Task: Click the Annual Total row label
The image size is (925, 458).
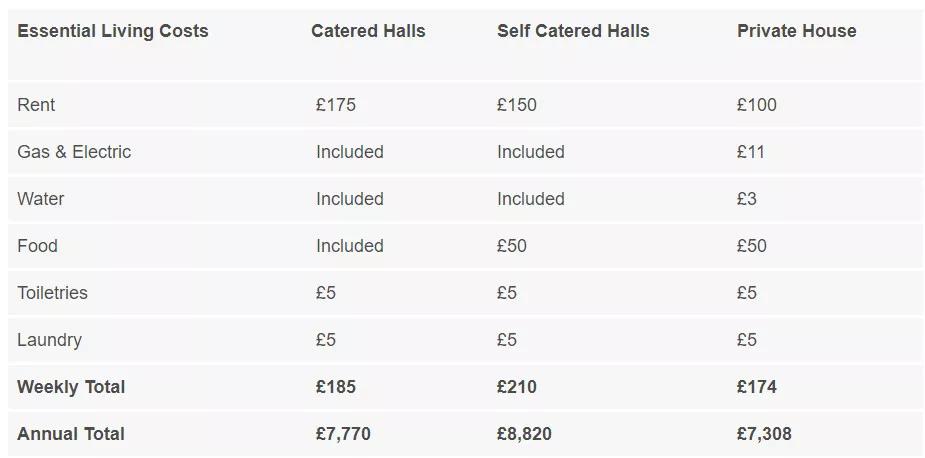Action: tap(71, 434)
